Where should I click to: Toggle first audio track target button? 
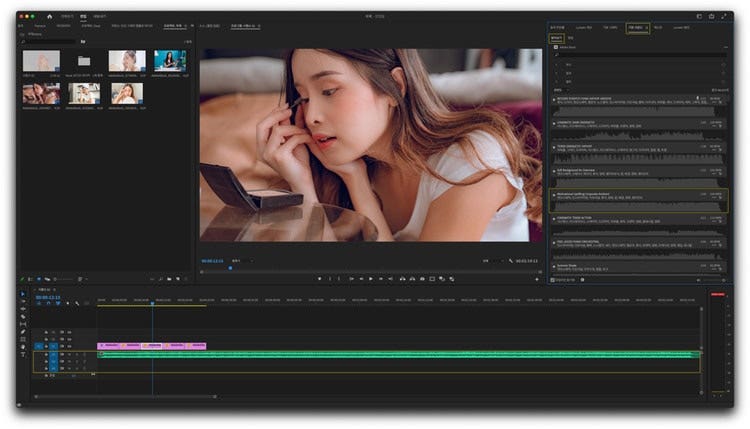[52, 354]
